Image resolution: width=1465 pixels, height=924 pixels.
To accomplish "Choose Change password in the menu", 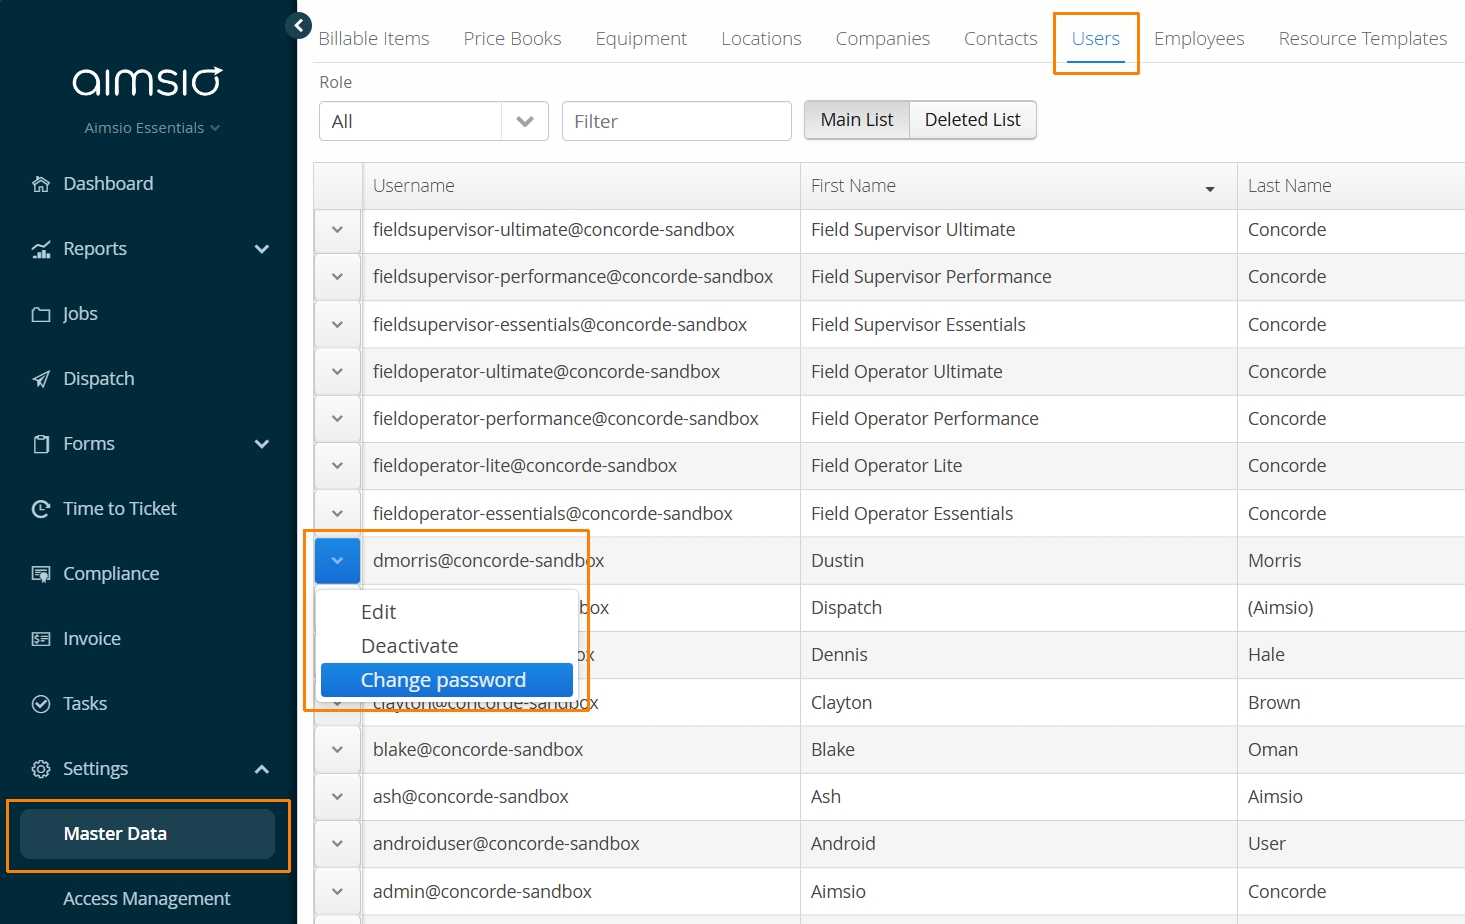I will point(447,680).
